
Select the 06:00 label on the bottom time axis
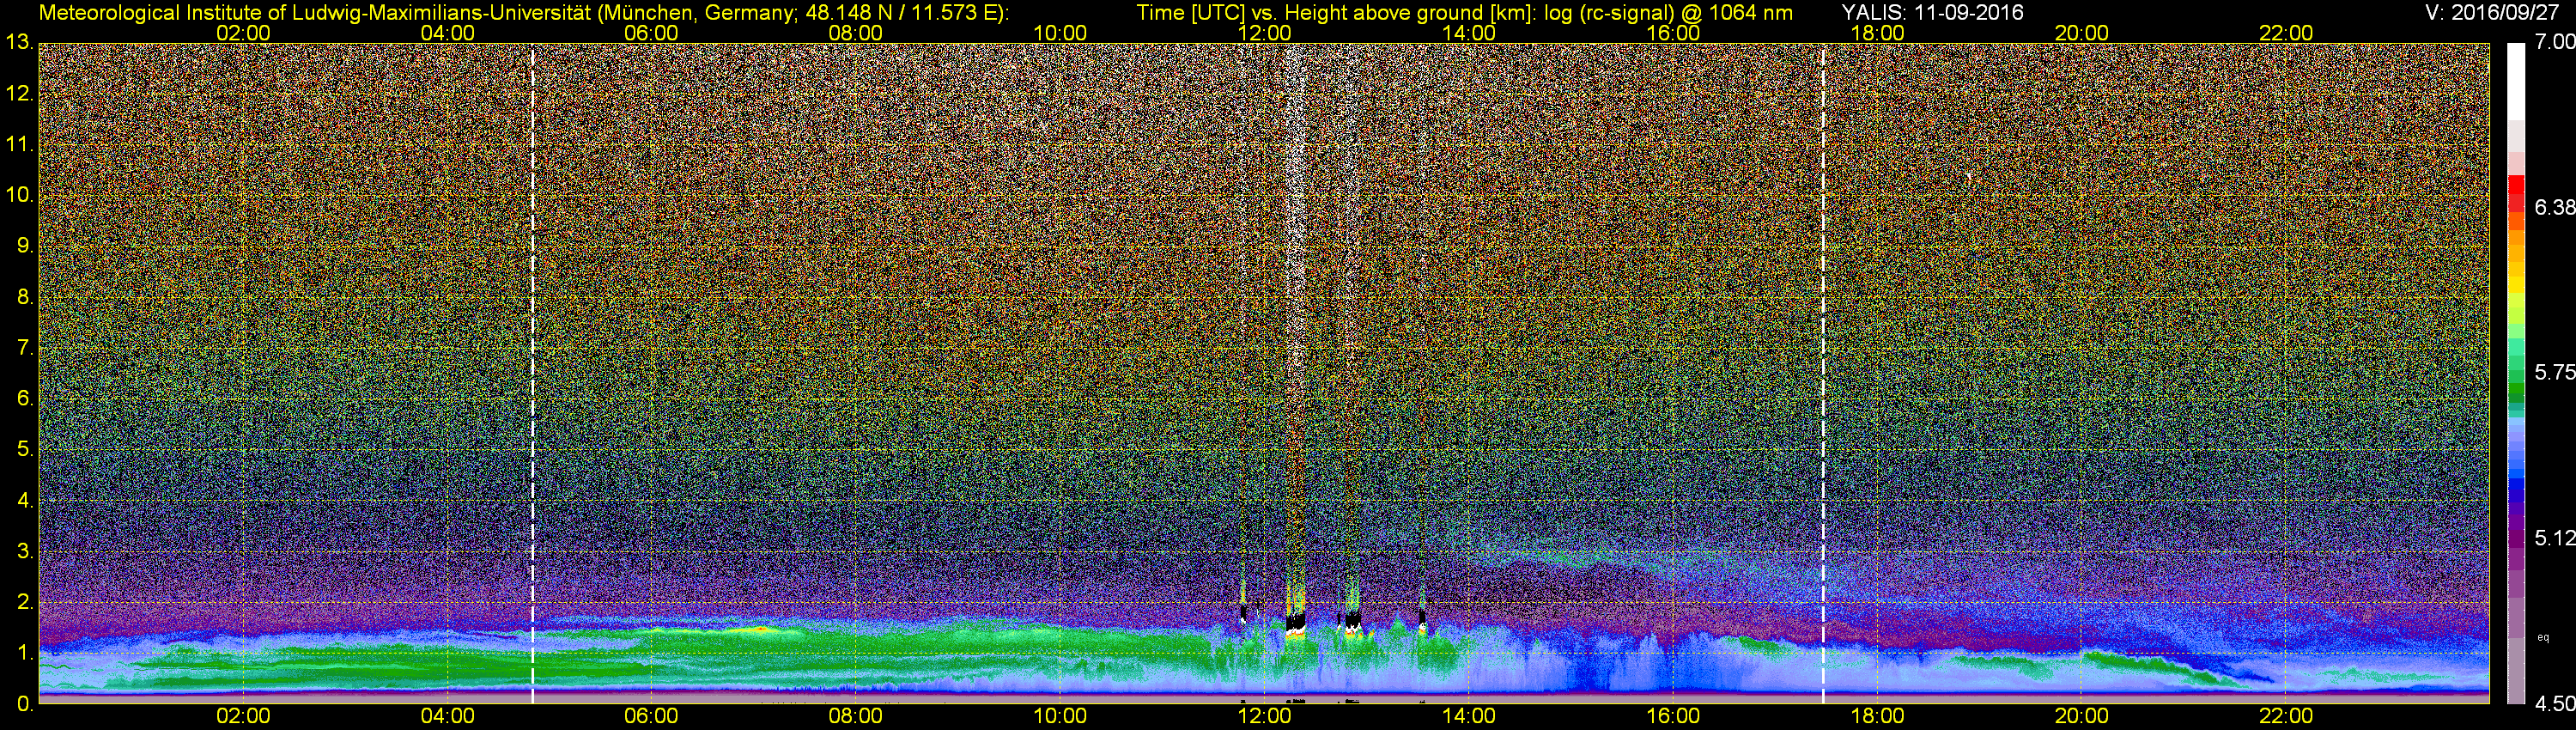[x=651, y=716]
